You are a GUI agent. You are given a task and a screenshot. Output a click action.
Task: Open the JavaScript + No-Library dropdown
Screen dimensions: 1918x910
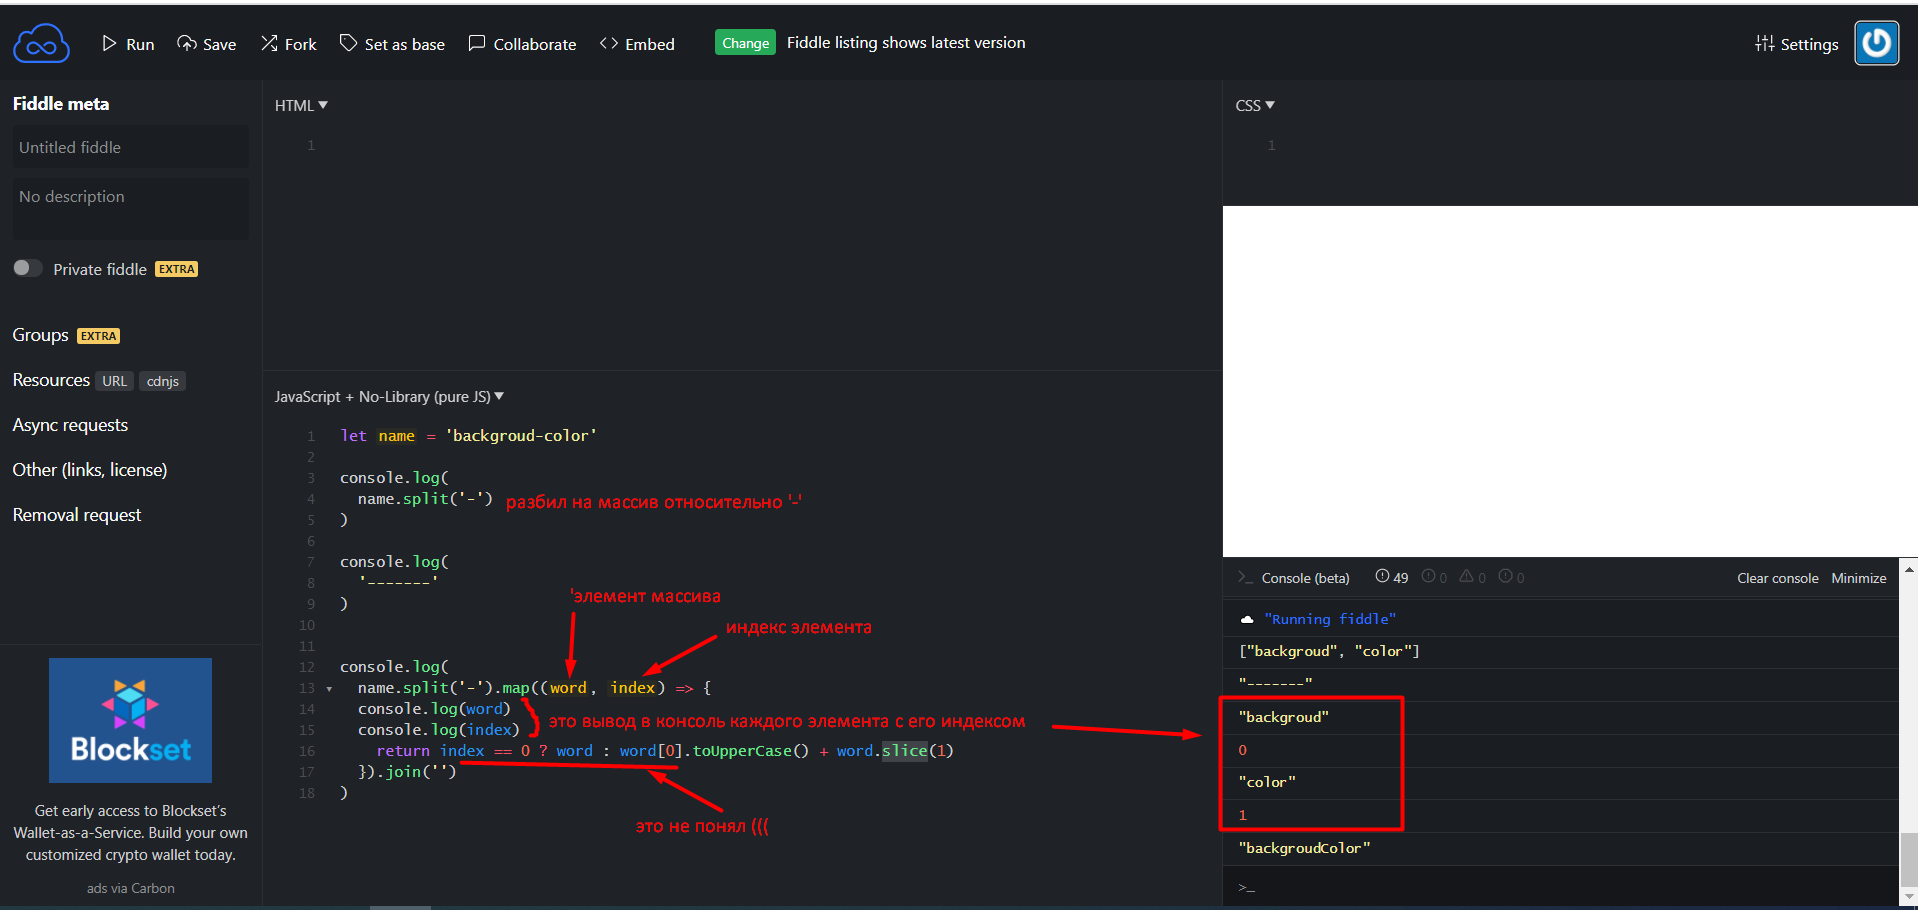(x=389, y=397)
